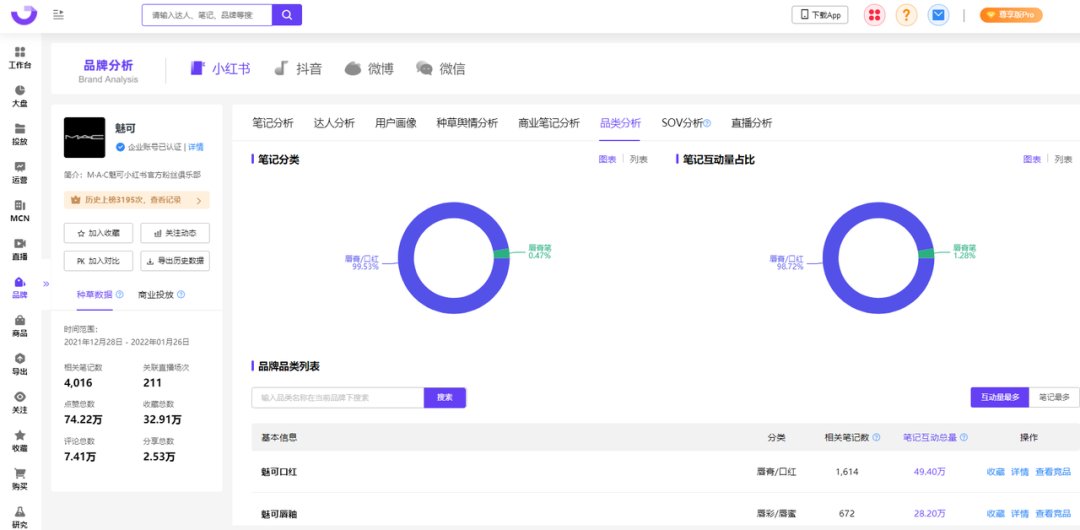
Task: Switch to the 微博 platform tab
Action: pyautogui.click(x=369, y=68)
